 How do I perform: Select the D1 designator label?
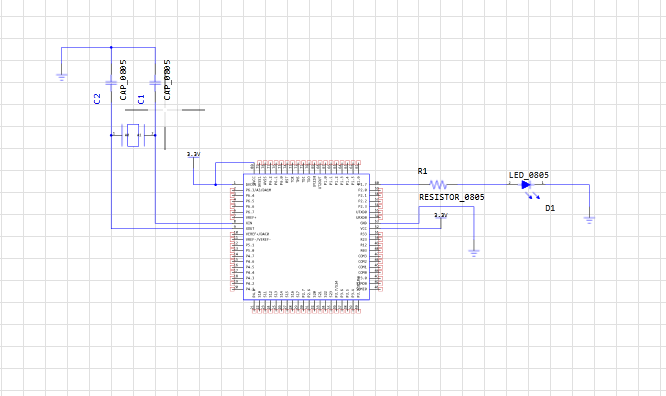[550, 208]
